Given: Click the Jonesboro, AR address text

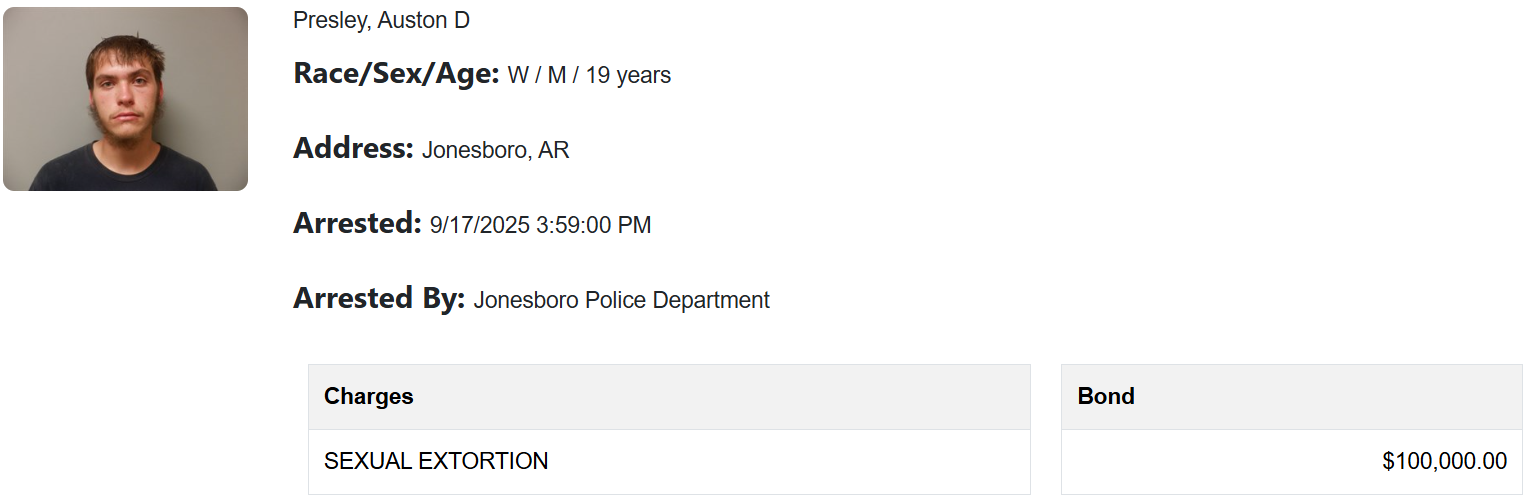Looking at the screenshot, I should pyautogui.click(x=496, y=150).
